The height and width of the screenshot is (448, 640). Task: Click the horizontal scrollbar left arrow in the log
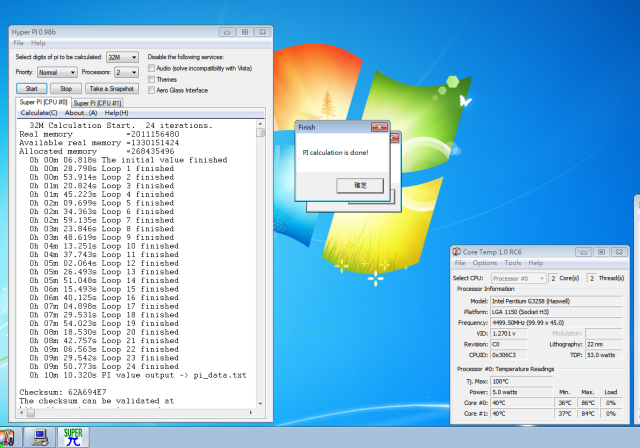[22, 413]
